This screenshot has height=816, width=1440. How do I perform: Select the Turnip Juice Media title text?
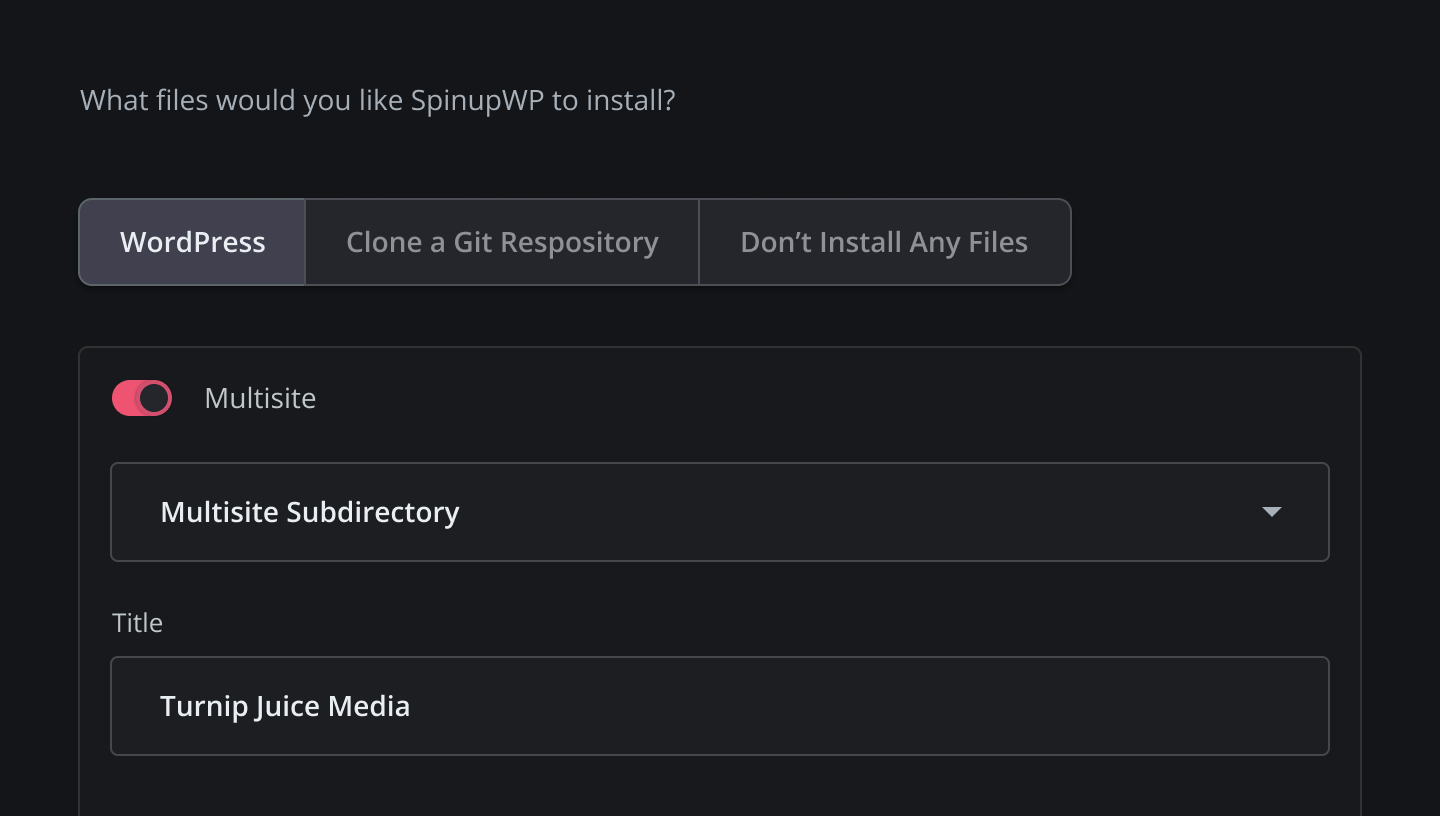285,706
